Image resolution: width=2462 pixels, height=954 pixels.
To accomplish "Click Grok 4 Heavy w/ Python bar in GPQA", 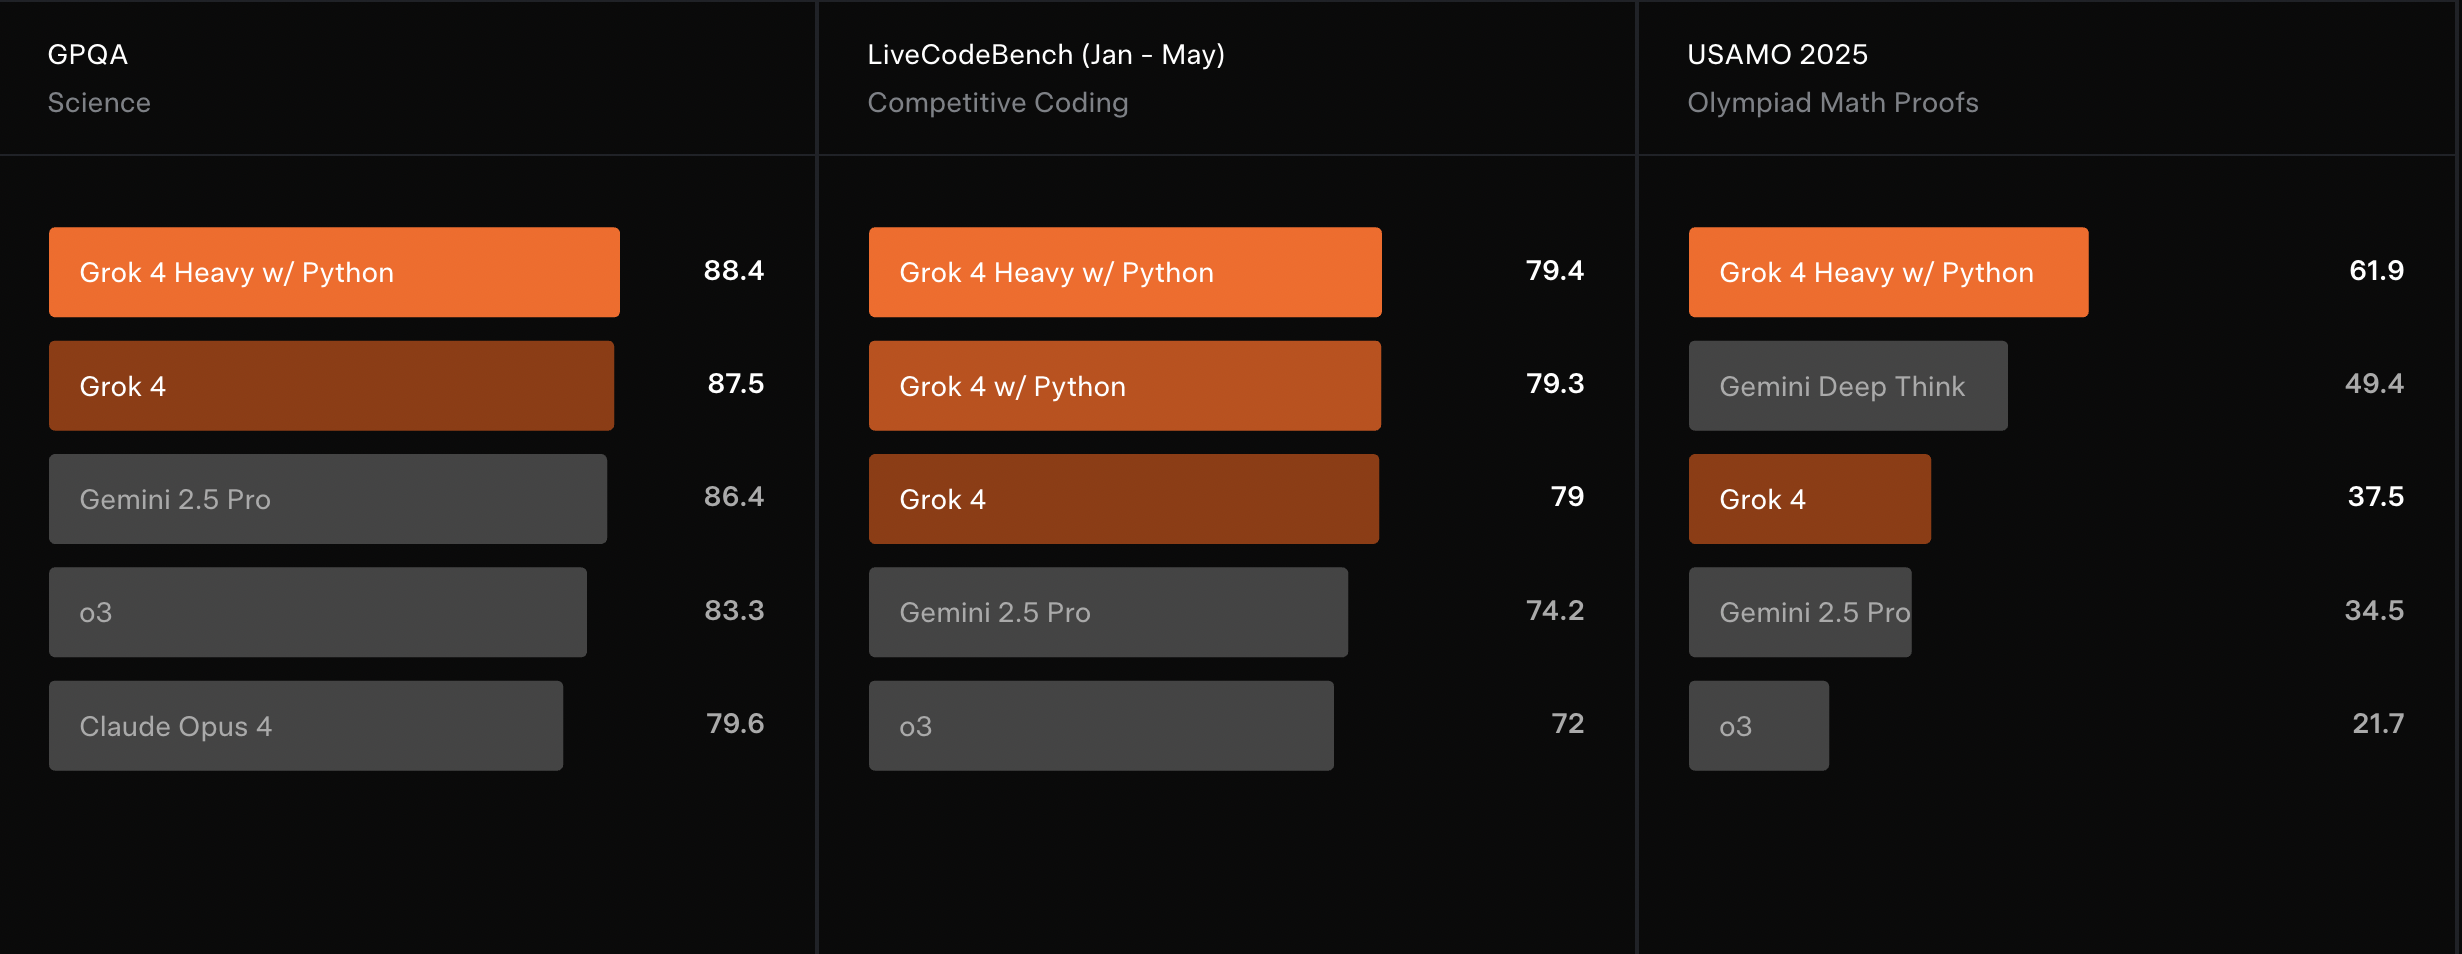I will [x=334, y=272].
